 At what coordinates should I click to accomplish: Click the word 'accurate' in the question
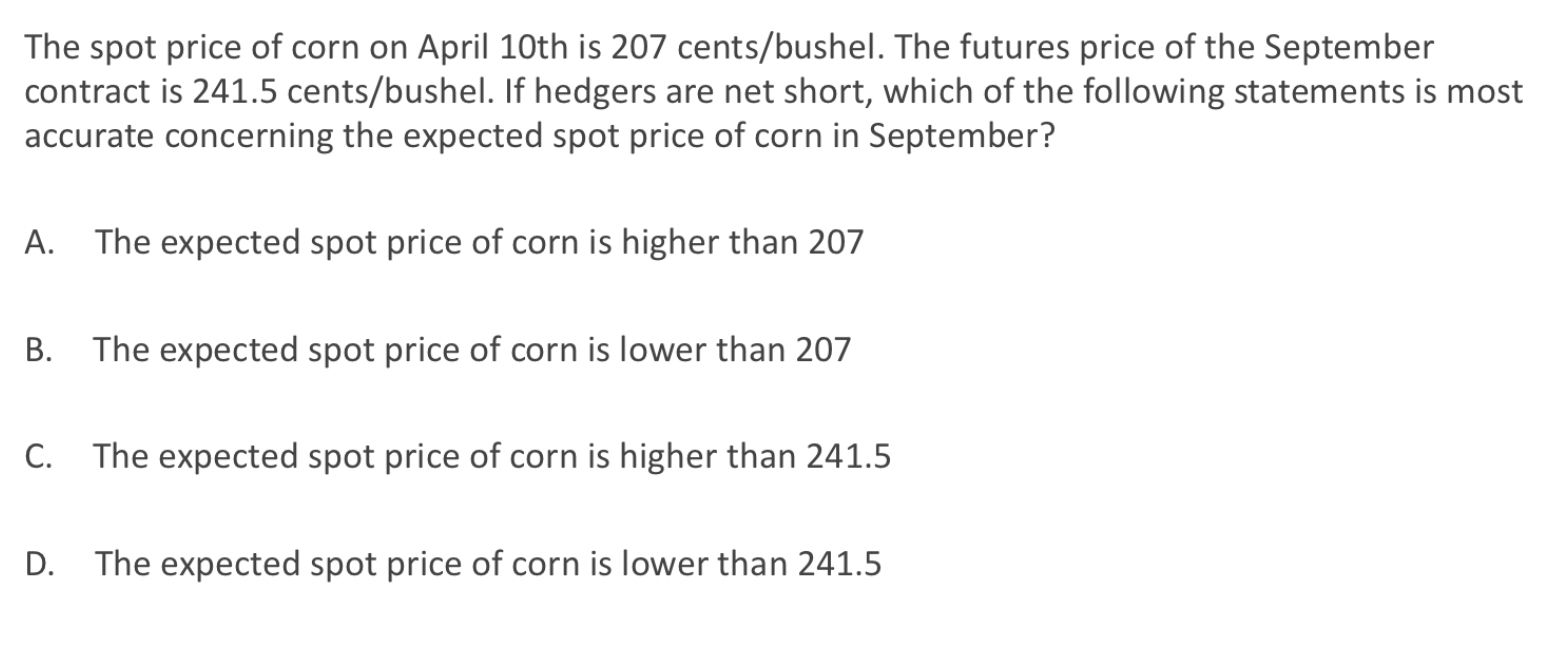pyautogui.click(x=88, y=136)
